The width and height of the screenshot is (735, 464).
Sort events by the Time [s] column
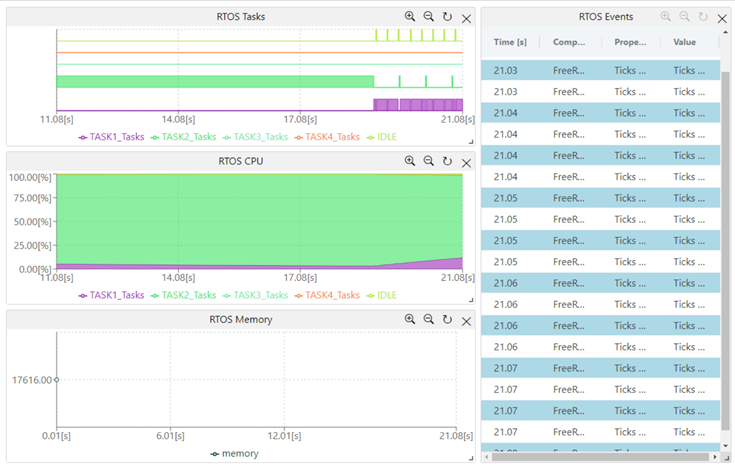coord(510,42)
